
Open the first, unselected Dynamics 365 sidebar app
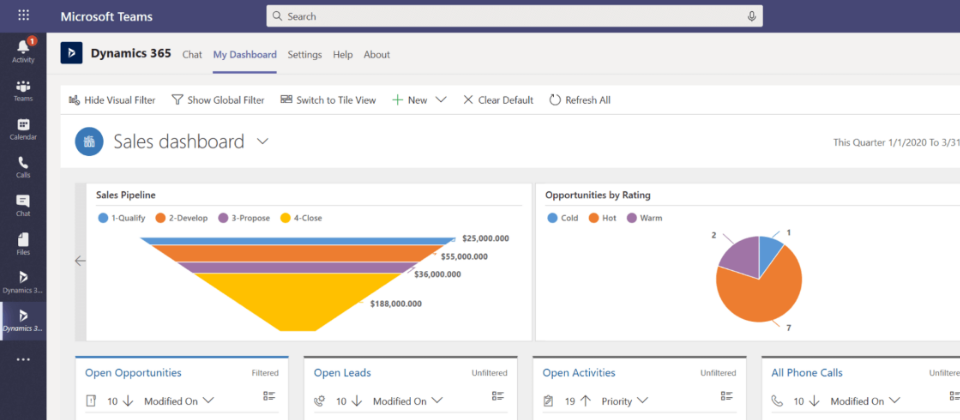tap(23, 282)
